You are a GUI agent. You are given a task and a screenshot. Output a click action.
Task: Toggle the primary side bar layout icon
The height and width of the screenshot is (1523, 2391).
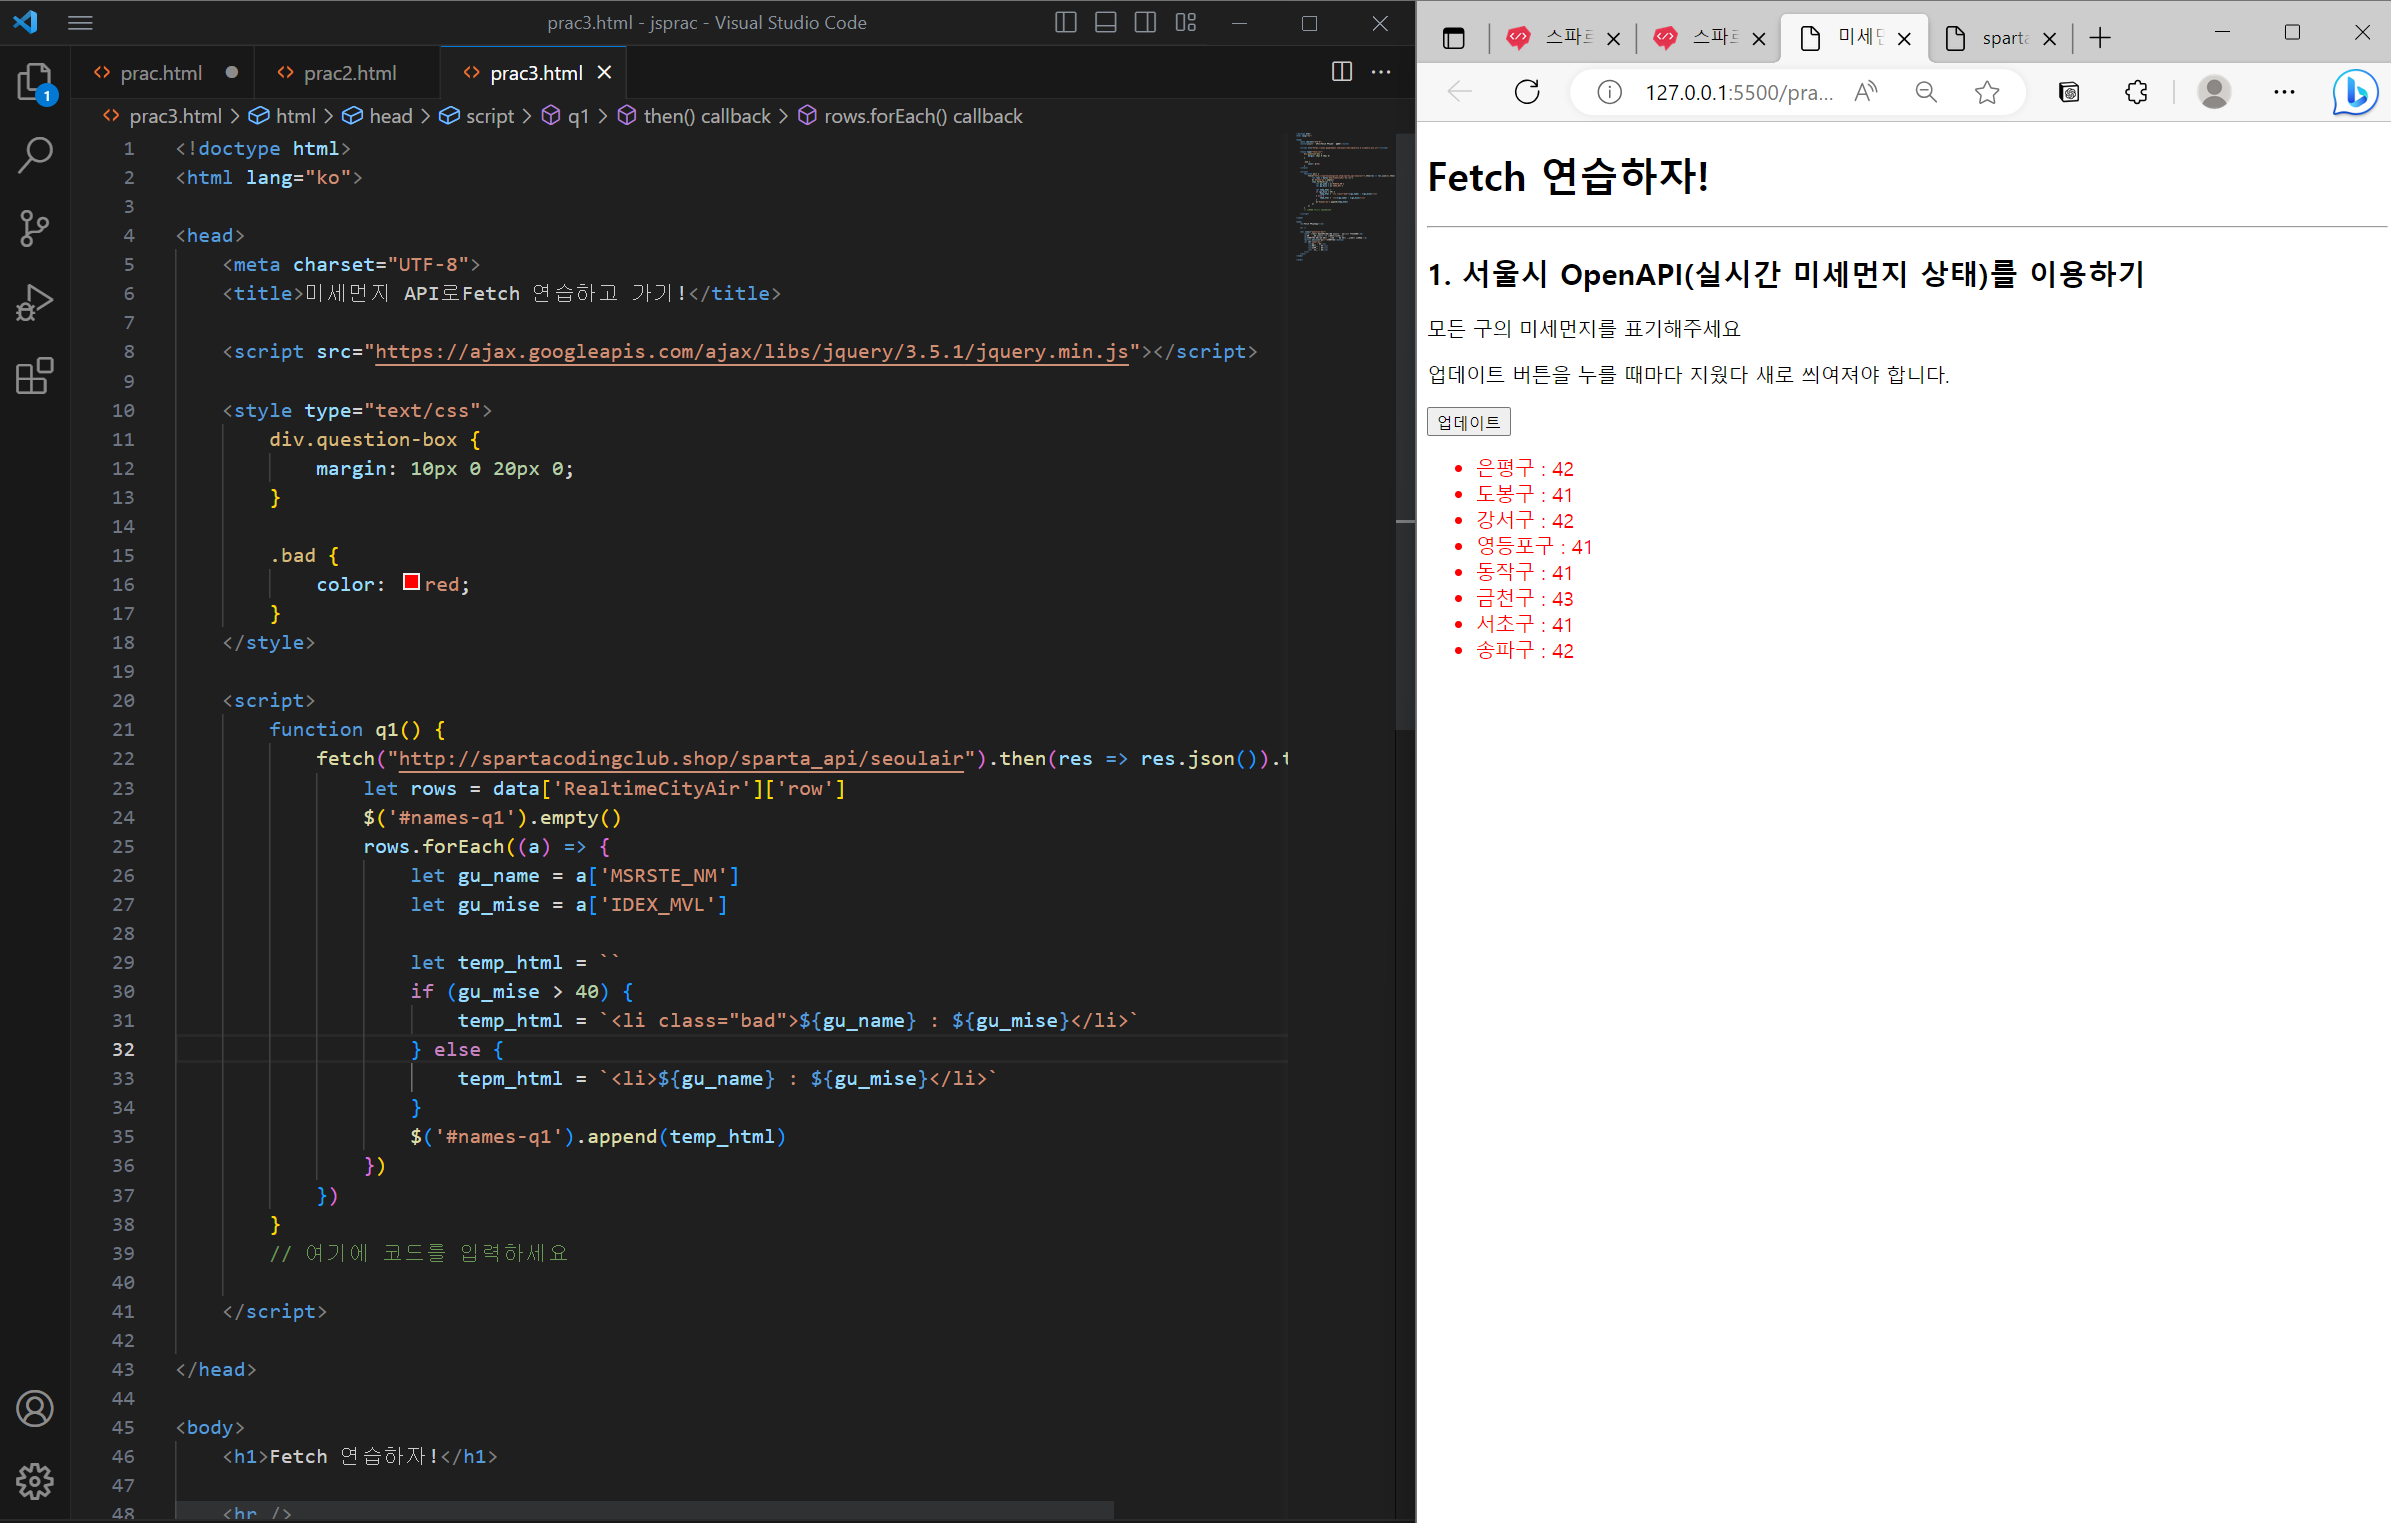1066,22
